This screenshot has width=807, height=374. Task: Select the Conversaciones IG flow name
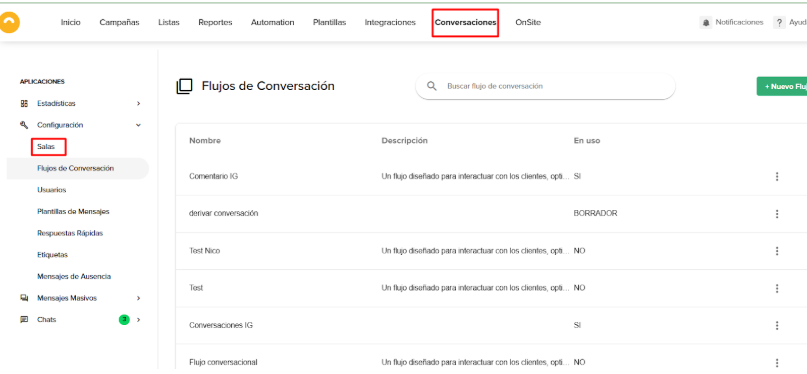(221, 325)
